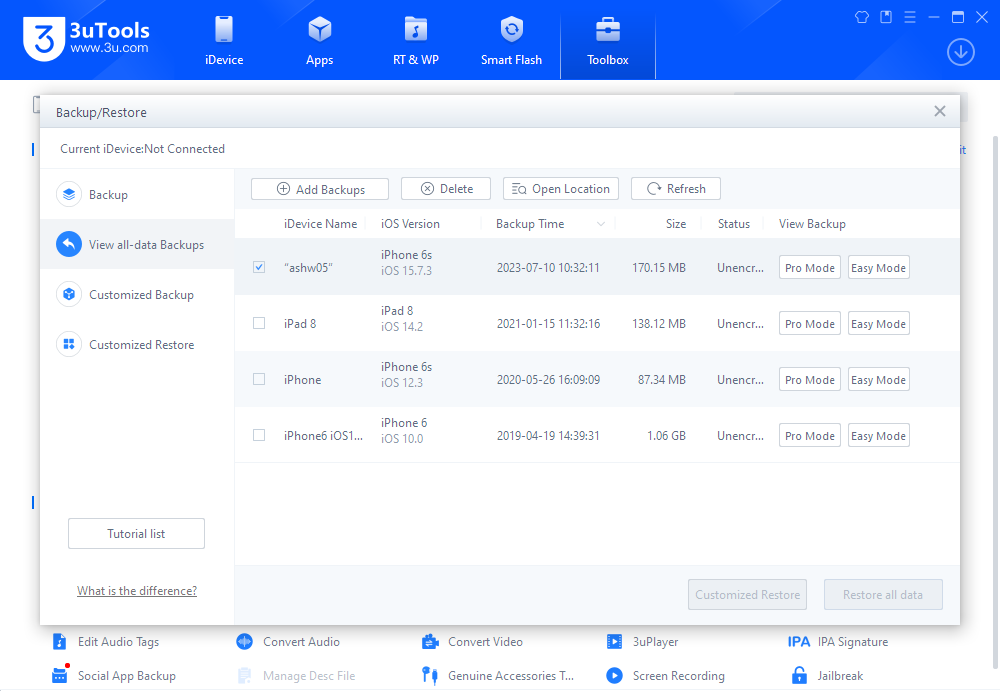Click the iOS Version column header

click(410, 224)
